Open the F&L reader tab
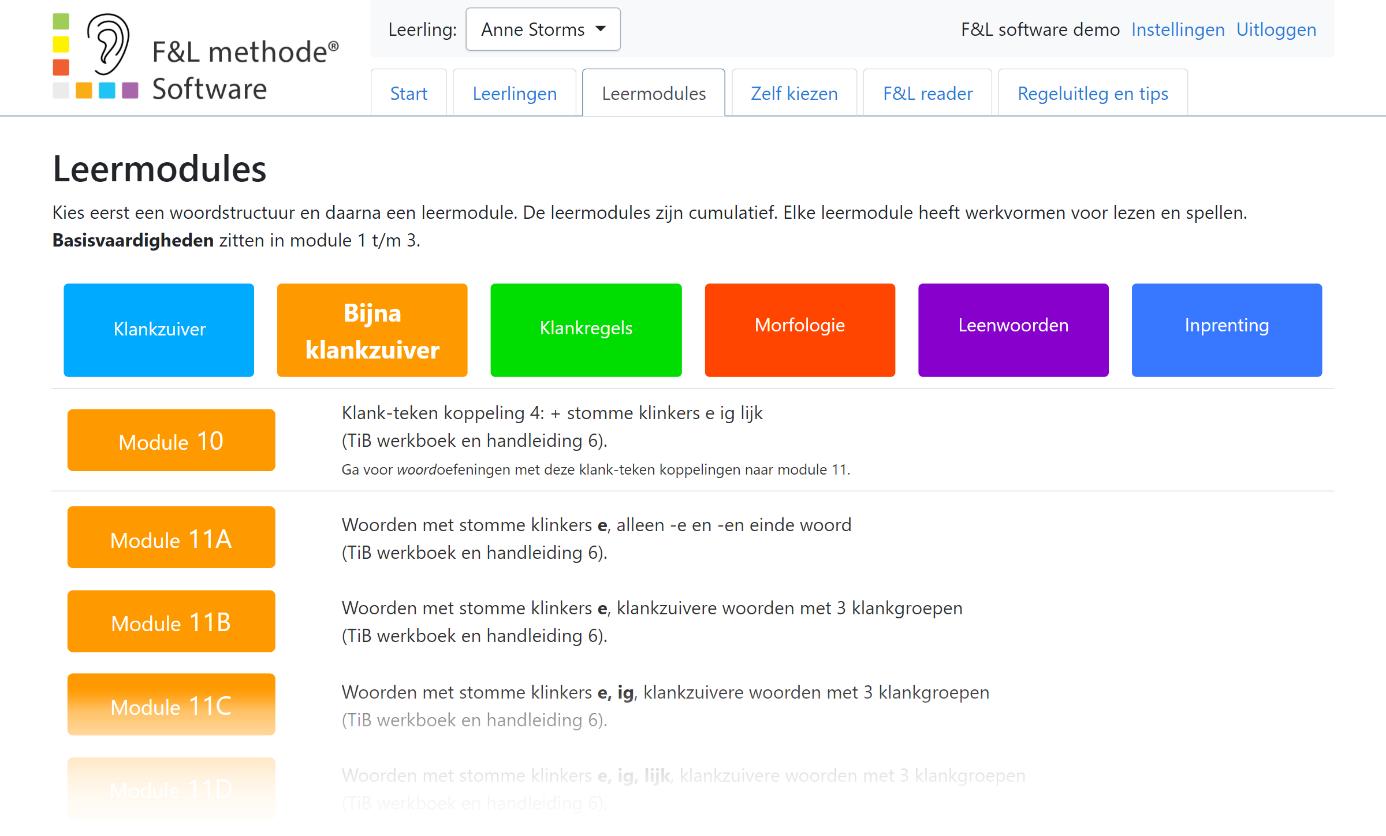Image resolution: width=1386 pixels, height=836 pixels. pyautogui.click(x=927, y=94)
